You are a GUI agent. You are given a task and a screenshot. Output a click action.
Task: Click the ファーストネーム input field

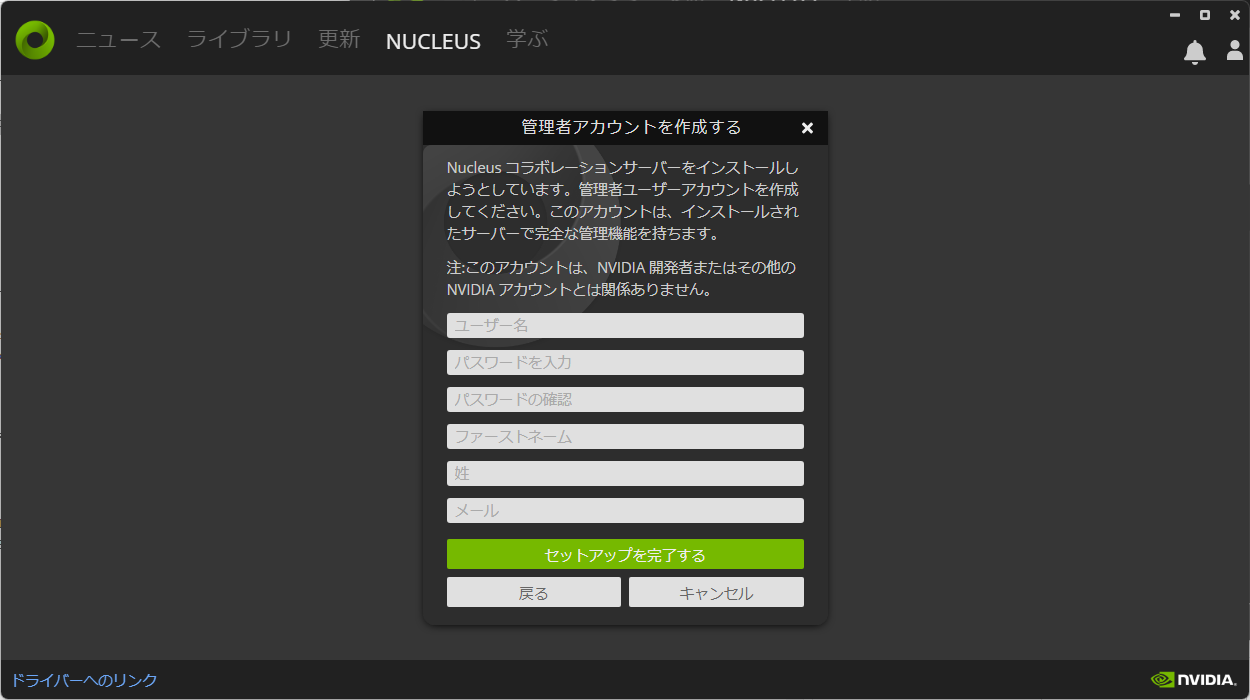[x=625, y=436]
